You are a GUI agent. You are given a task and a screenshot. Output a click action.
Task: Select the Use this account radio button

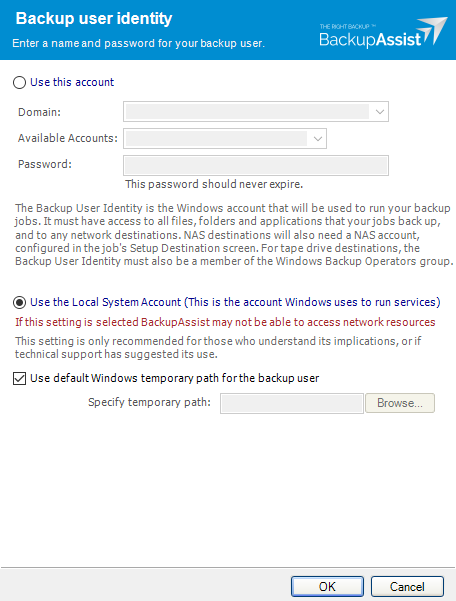click(20, 82)
